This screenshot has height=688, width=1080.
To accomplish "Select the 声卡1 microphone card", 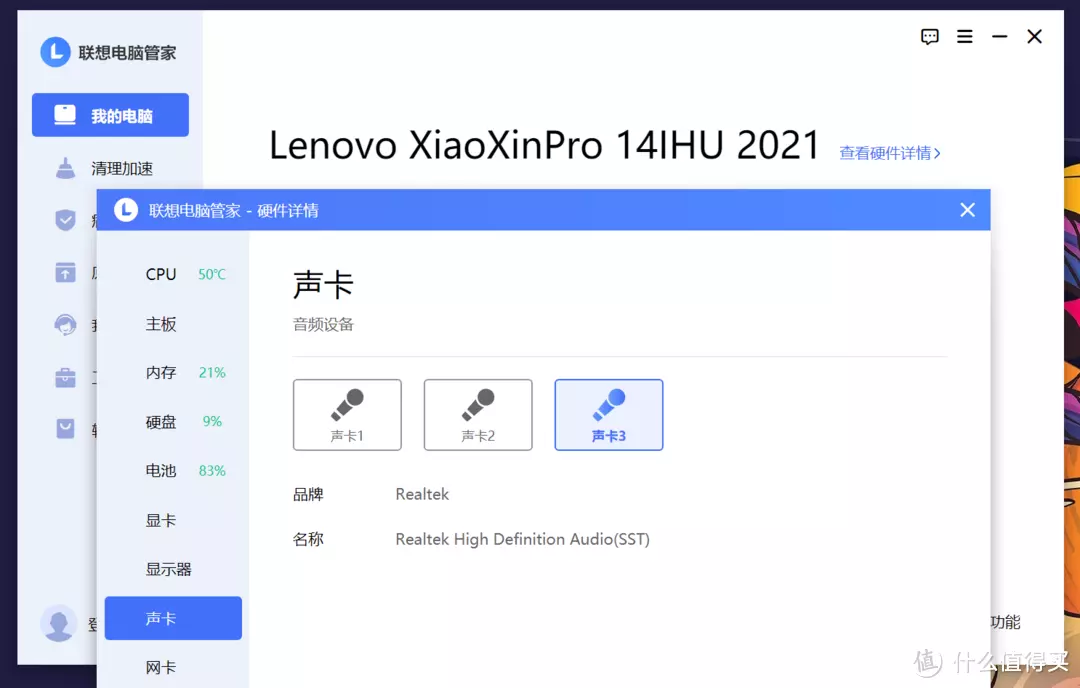I will (x=347, y=415).
